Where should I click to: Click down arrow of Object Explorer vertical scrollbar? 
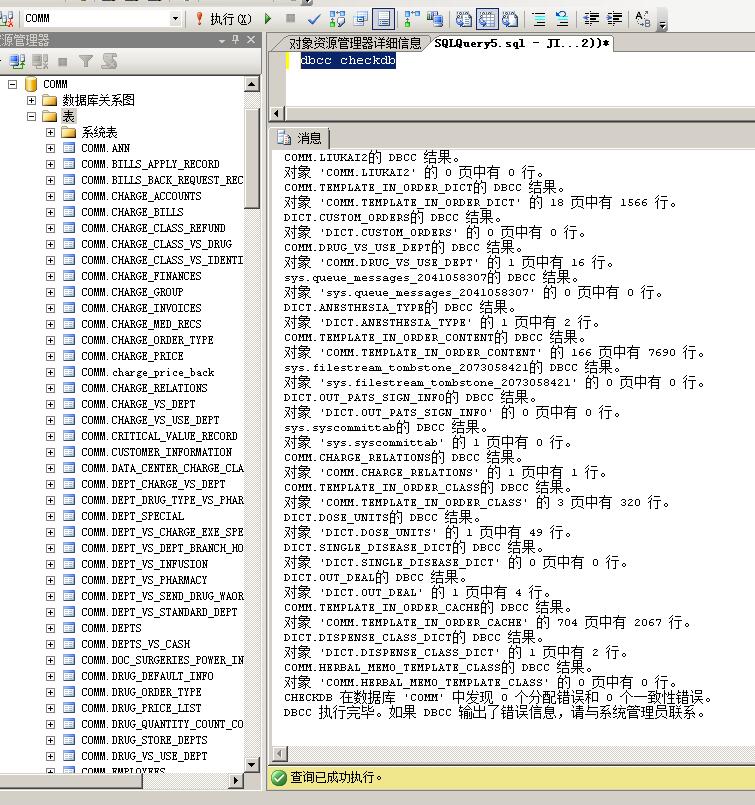[251, 764]
